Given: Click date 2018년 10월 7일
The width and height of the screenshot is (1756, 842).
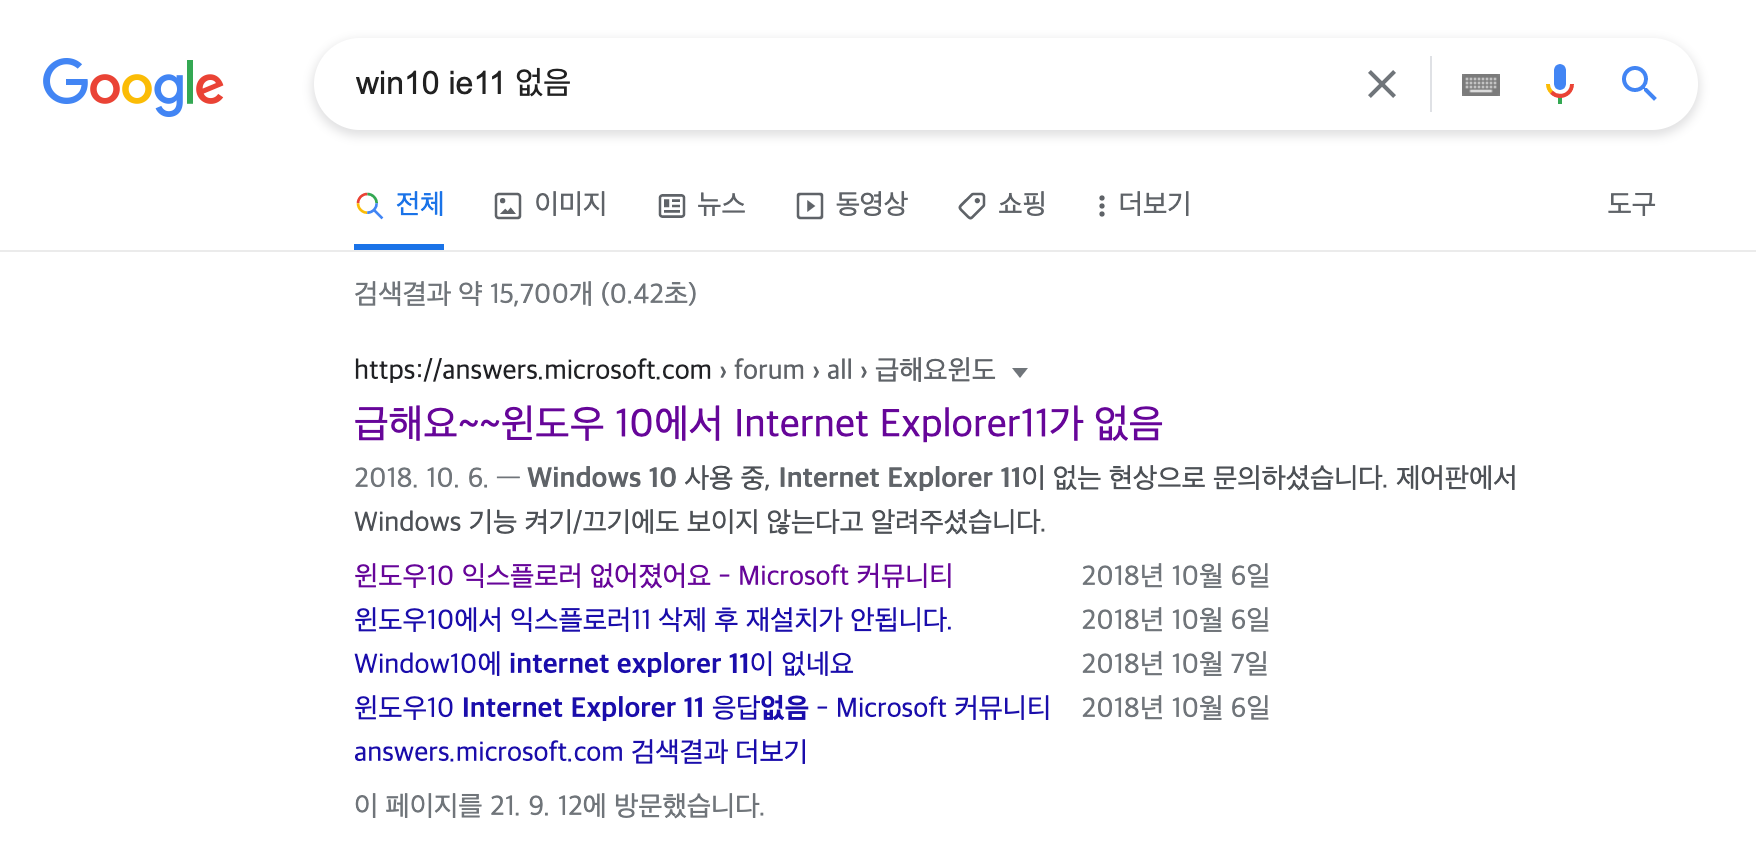Looking at the screenshot, I should point(1175,664).
